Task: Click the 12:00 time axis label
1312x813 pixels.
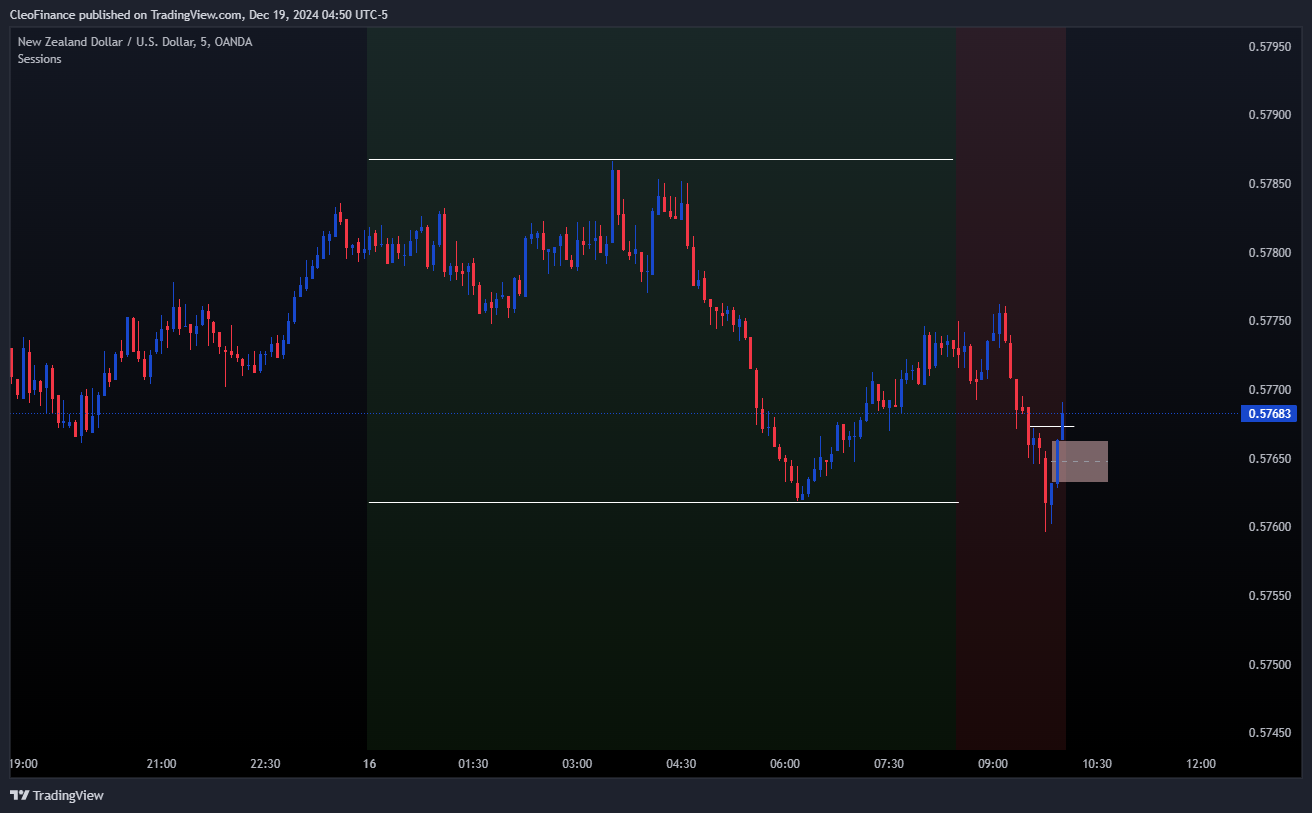Action: pyautogui.click(x=1201, y=764)
